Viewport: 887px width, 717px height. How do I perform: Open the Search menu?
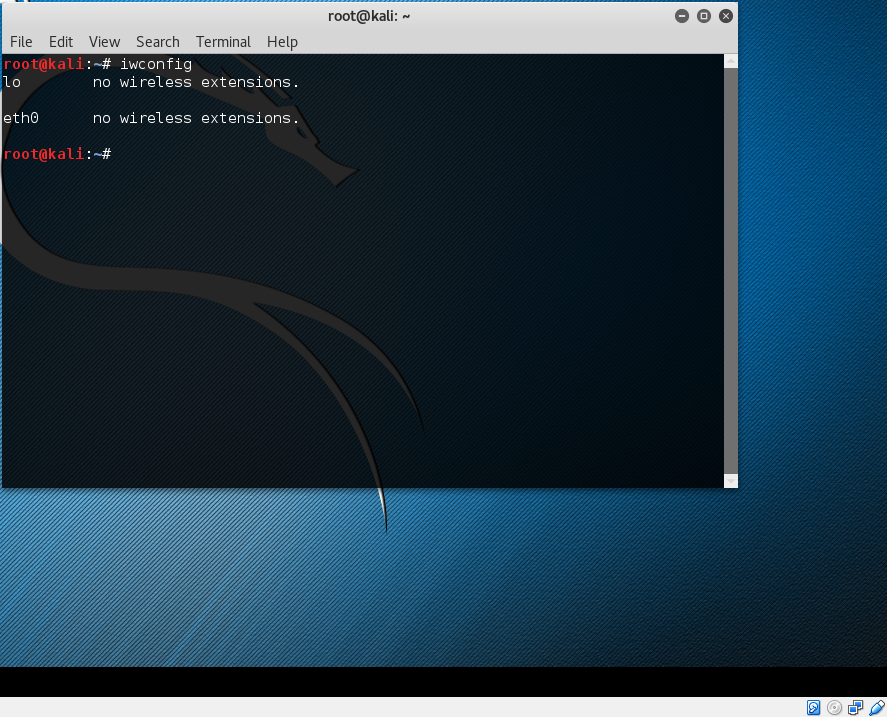point(158,42)
